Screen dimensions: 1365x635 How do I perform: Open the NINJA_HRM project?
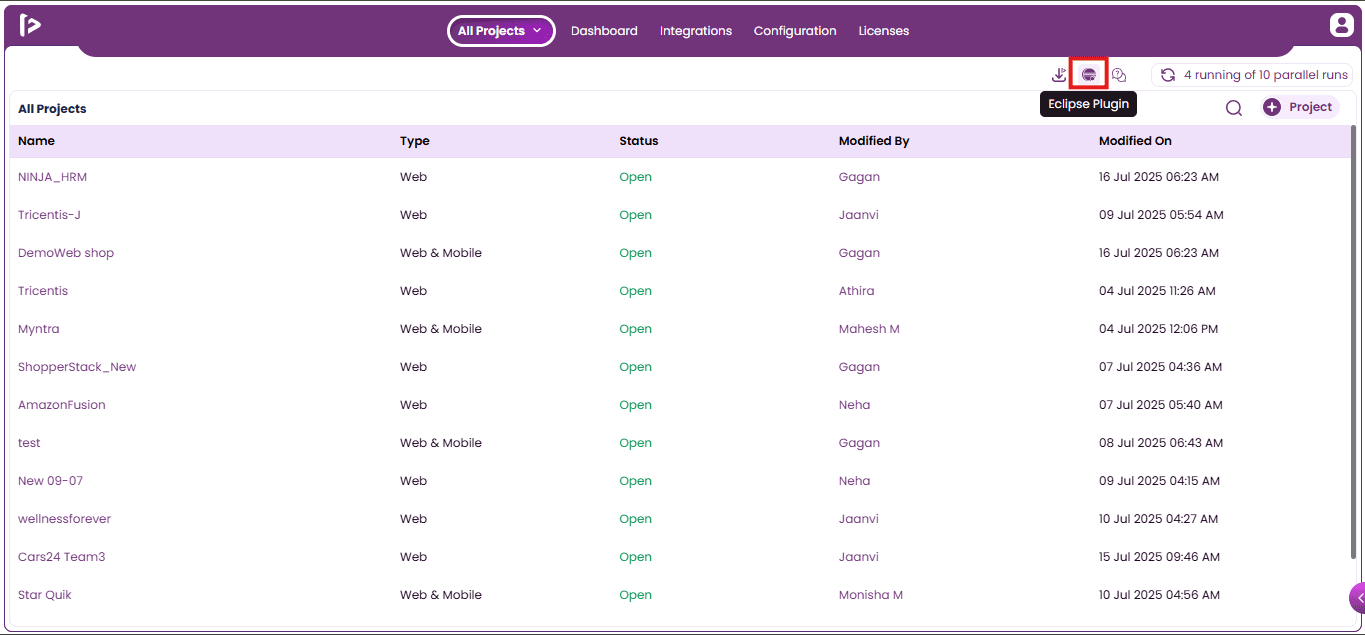point(52,177)
